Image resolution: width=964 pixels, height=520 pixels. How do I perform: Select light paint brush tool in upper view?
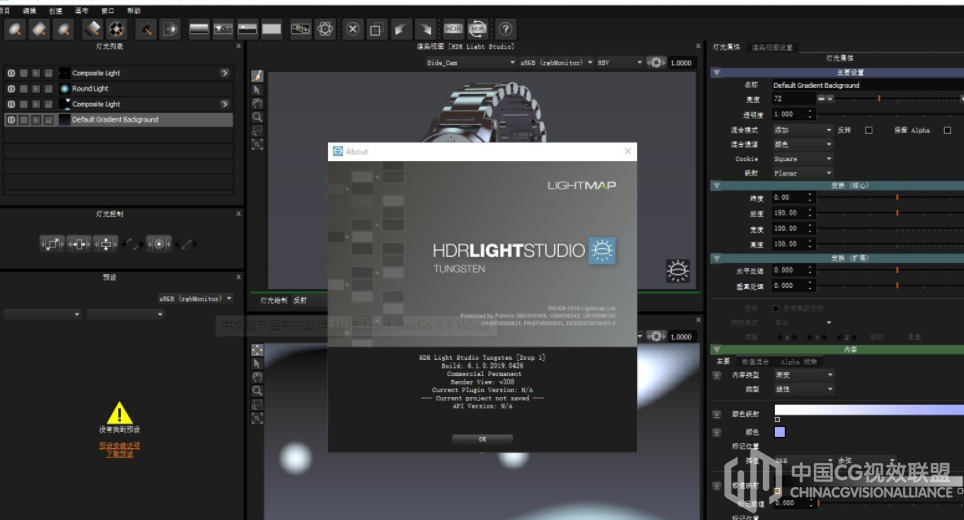coord(257,76)
